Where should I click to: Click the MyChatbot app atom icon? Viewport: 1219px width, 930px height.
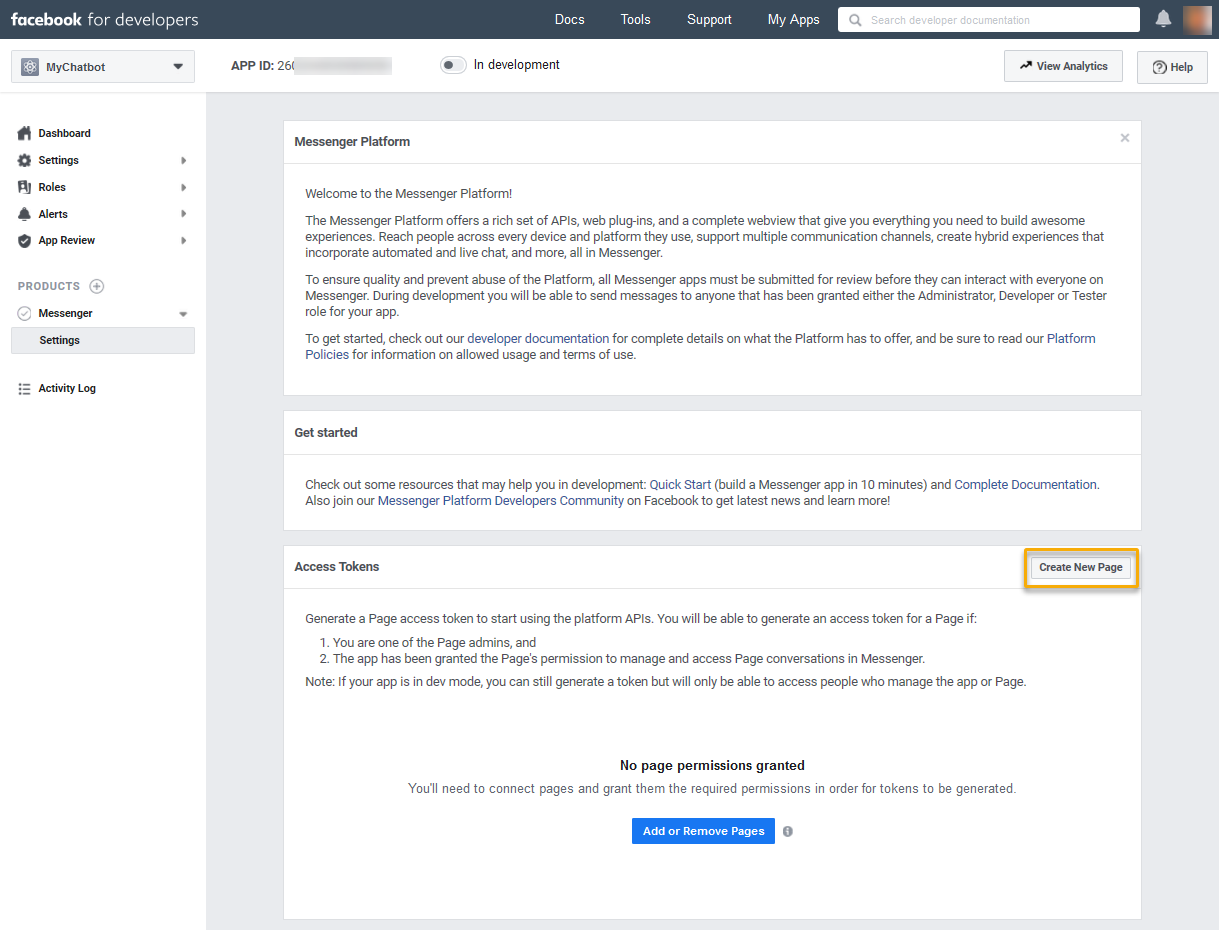pos(30,67)
